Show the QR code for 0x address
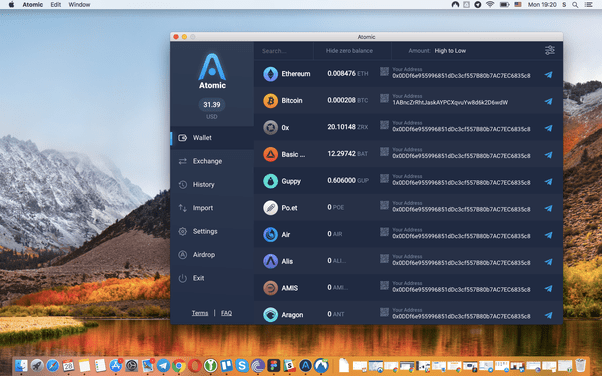The width and height of the screenshot is (602, 376). (x=384, y=125)
